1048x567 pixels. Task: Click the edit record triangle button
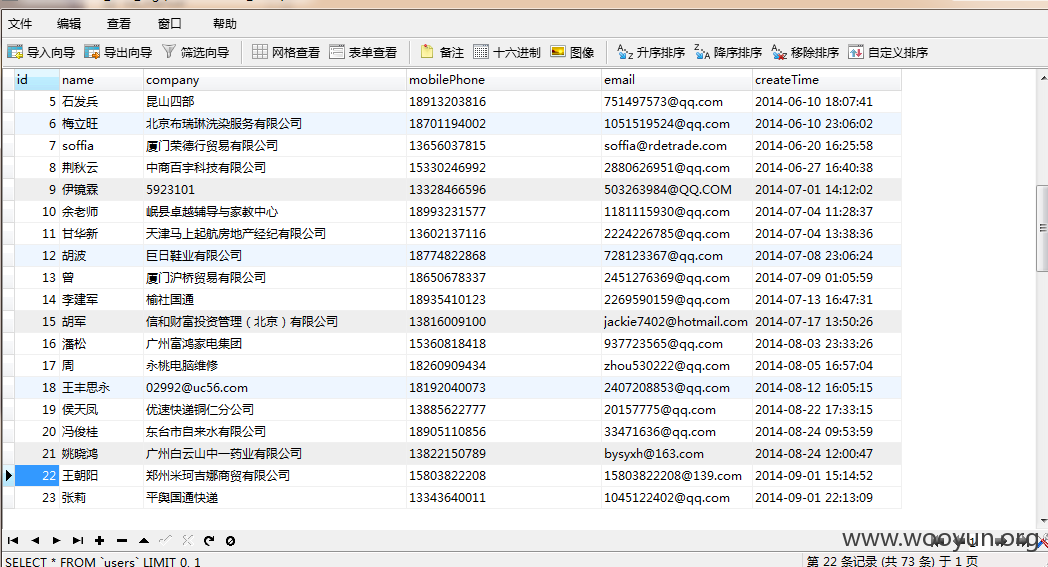click(x=144, y=540)
